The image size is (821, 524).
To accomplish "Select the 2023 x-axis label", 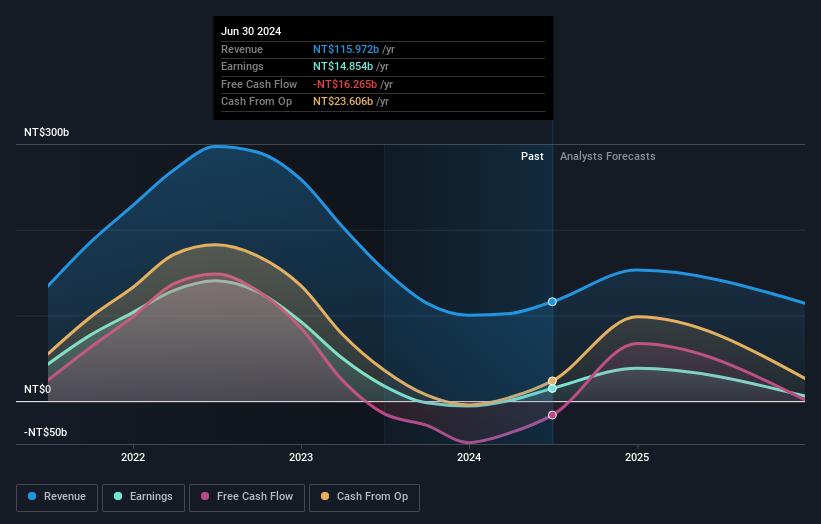I will pyautogui.click(x=301, y=457).
